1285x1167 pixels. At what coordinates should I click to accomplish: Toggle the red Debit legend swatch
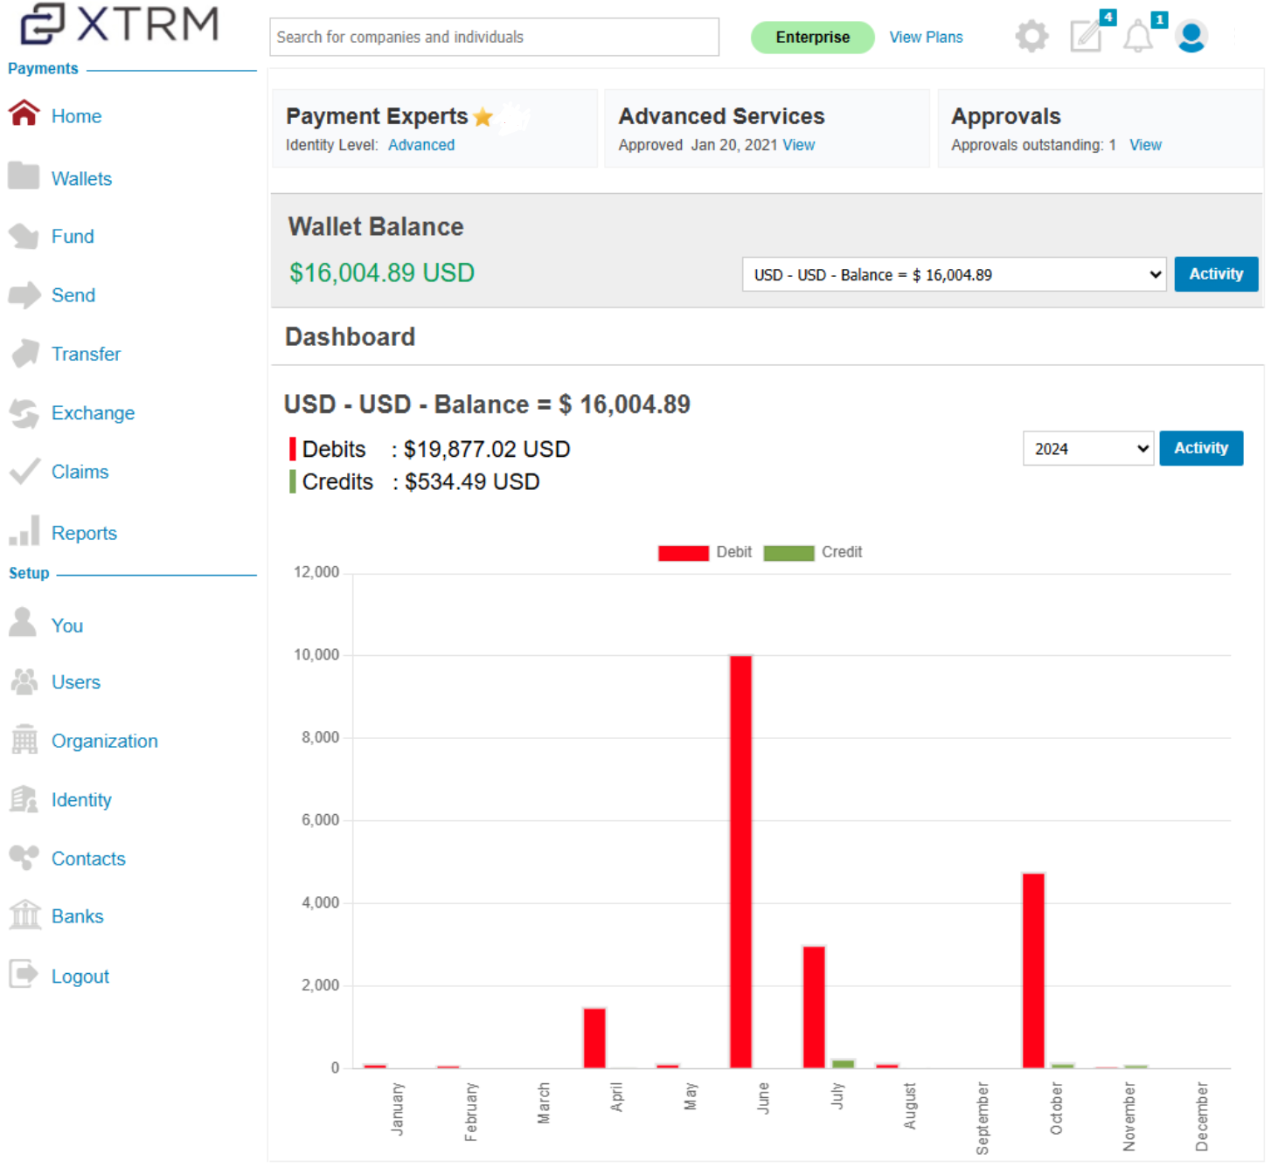pos(683,553)
